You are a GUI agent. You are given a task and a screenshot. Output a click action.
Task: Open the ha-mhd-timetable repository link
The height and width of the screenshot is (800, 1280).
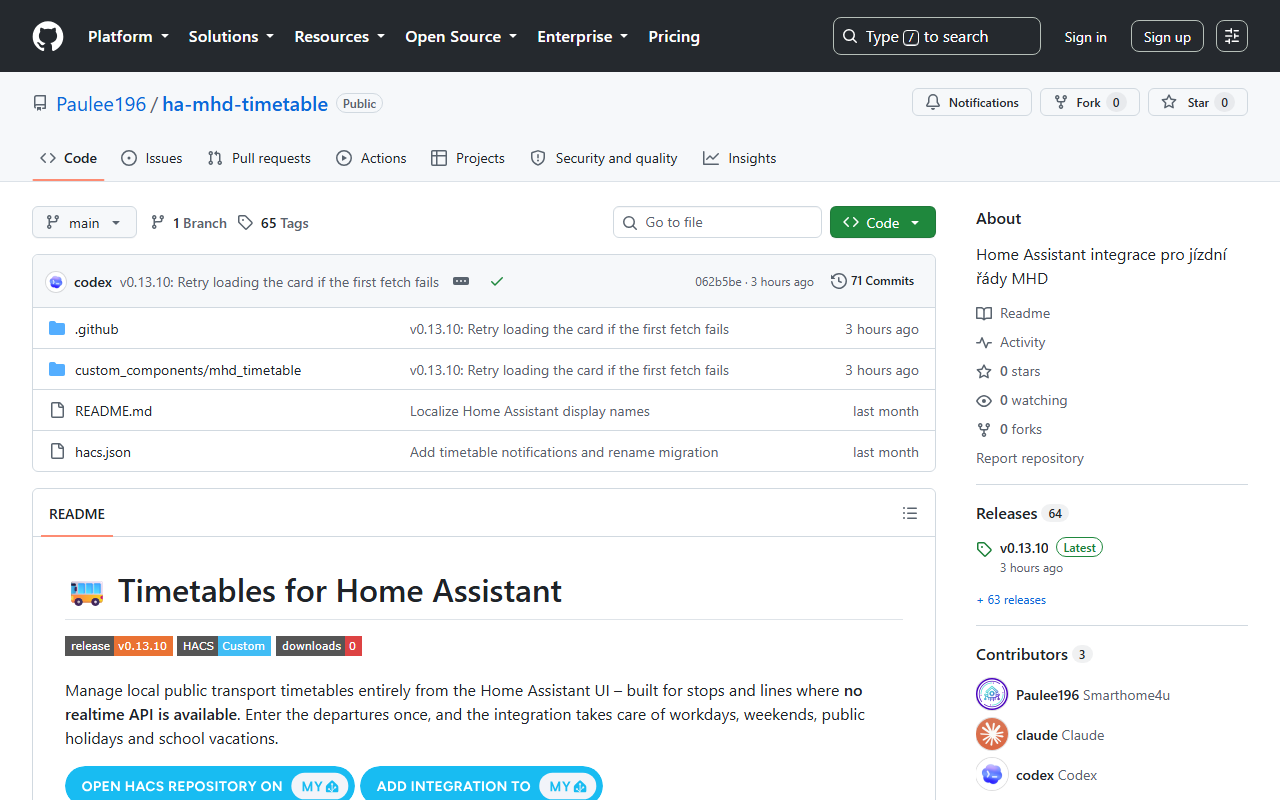[245, 104]
